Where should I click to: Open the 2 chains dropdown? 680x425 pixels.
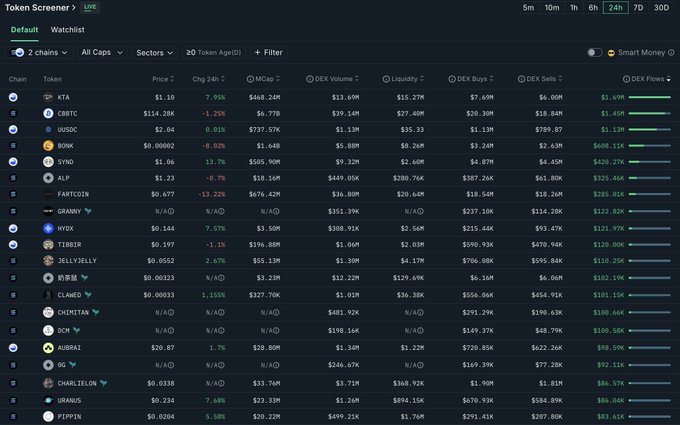pyautogui.click(x=39, y=52)
